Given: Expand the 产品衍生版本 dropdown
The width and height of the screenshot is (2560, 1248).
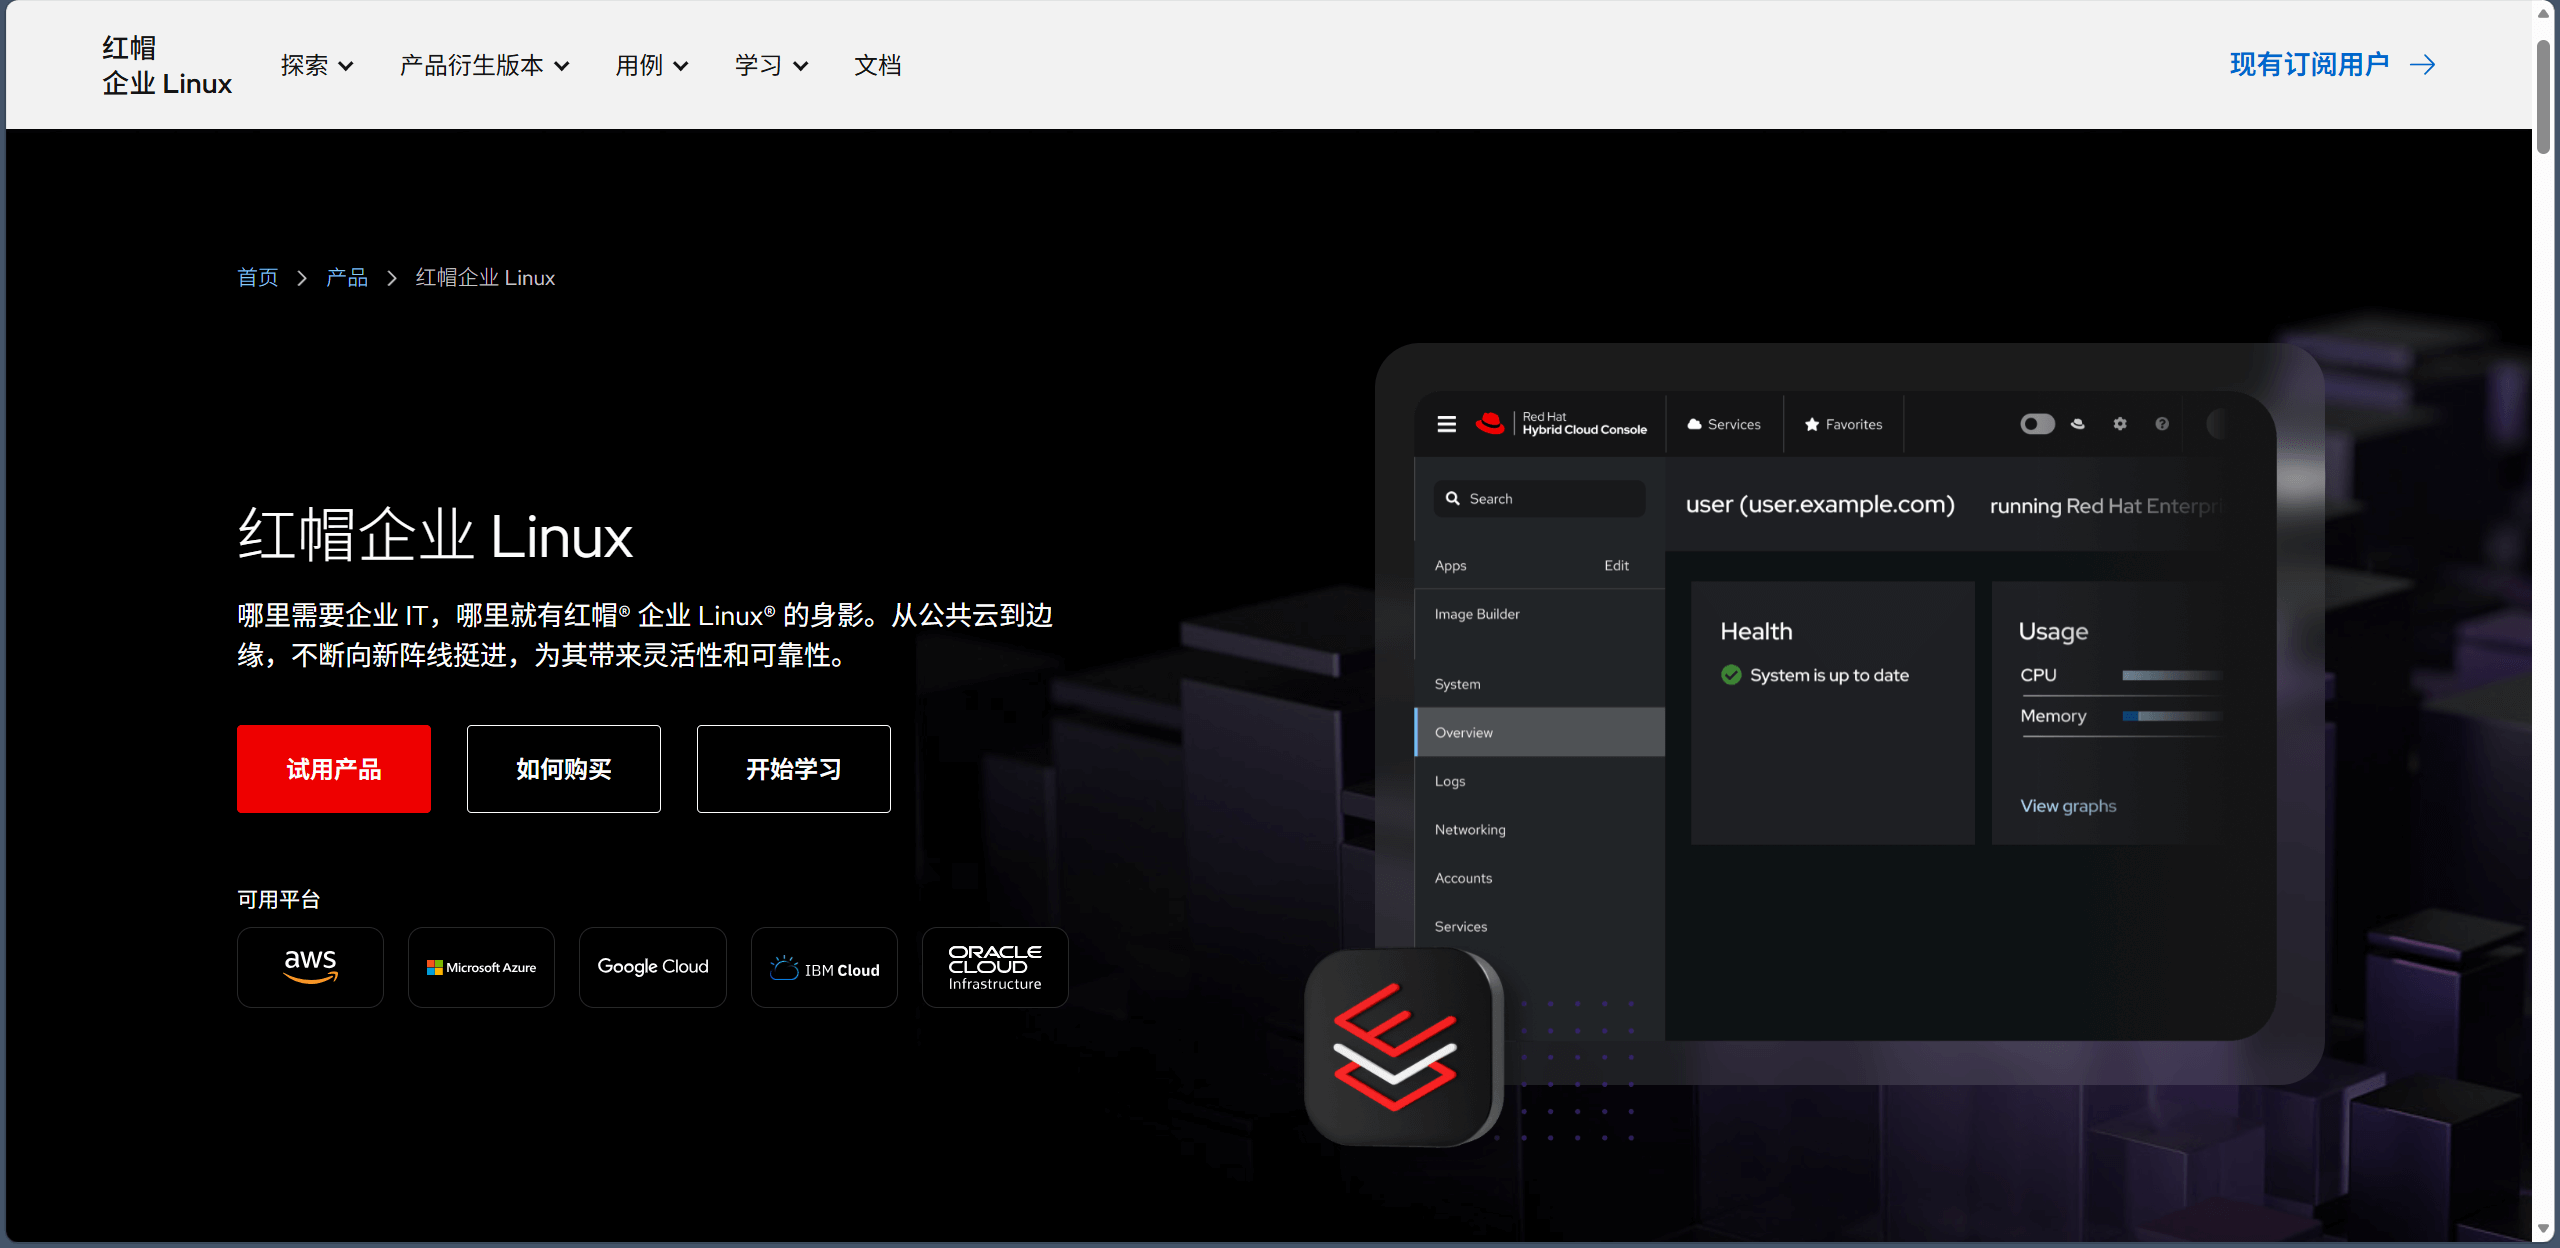Looking at the screenshot, I should click(484, 66).
